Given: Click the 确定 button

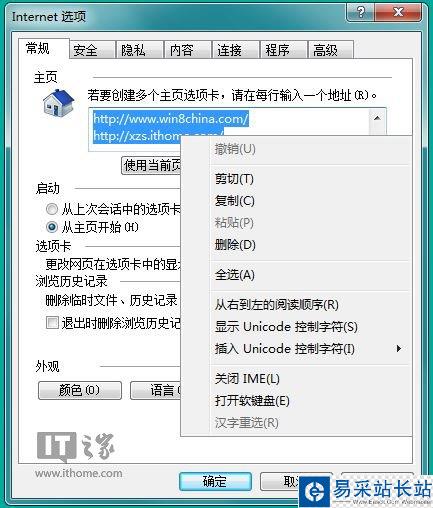Looking at the screenshot, I should (x=215, y=481).
